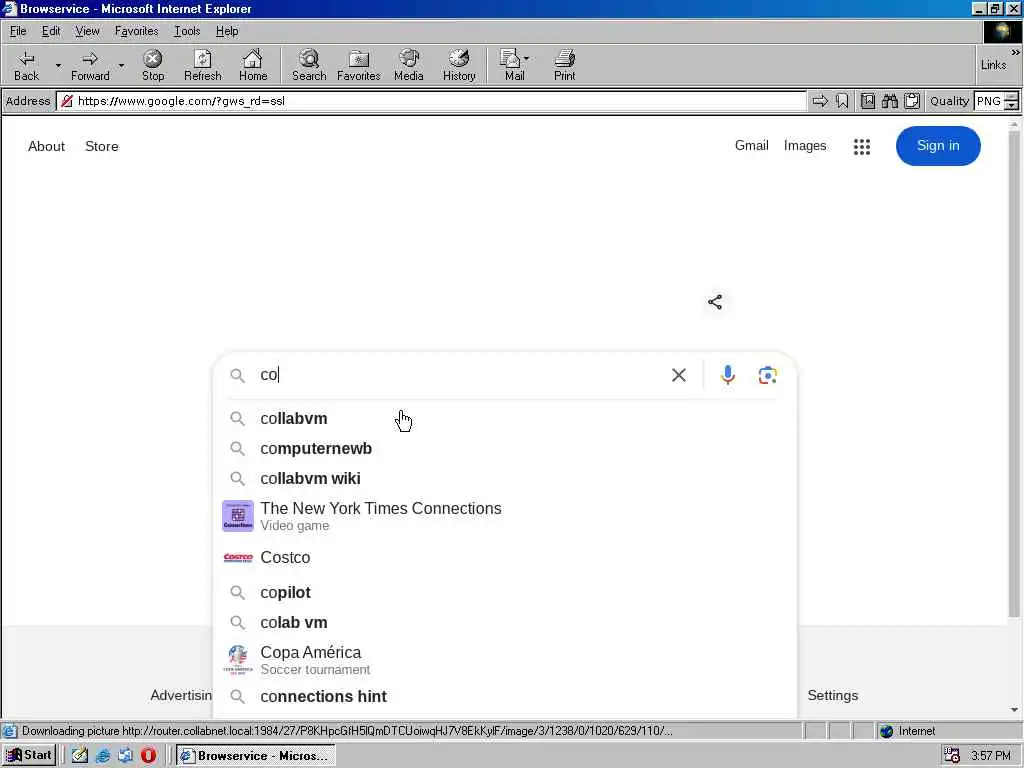Click the notepad icon in quick launch
The image size is (1024, 768).
click(x=80, y=756)
